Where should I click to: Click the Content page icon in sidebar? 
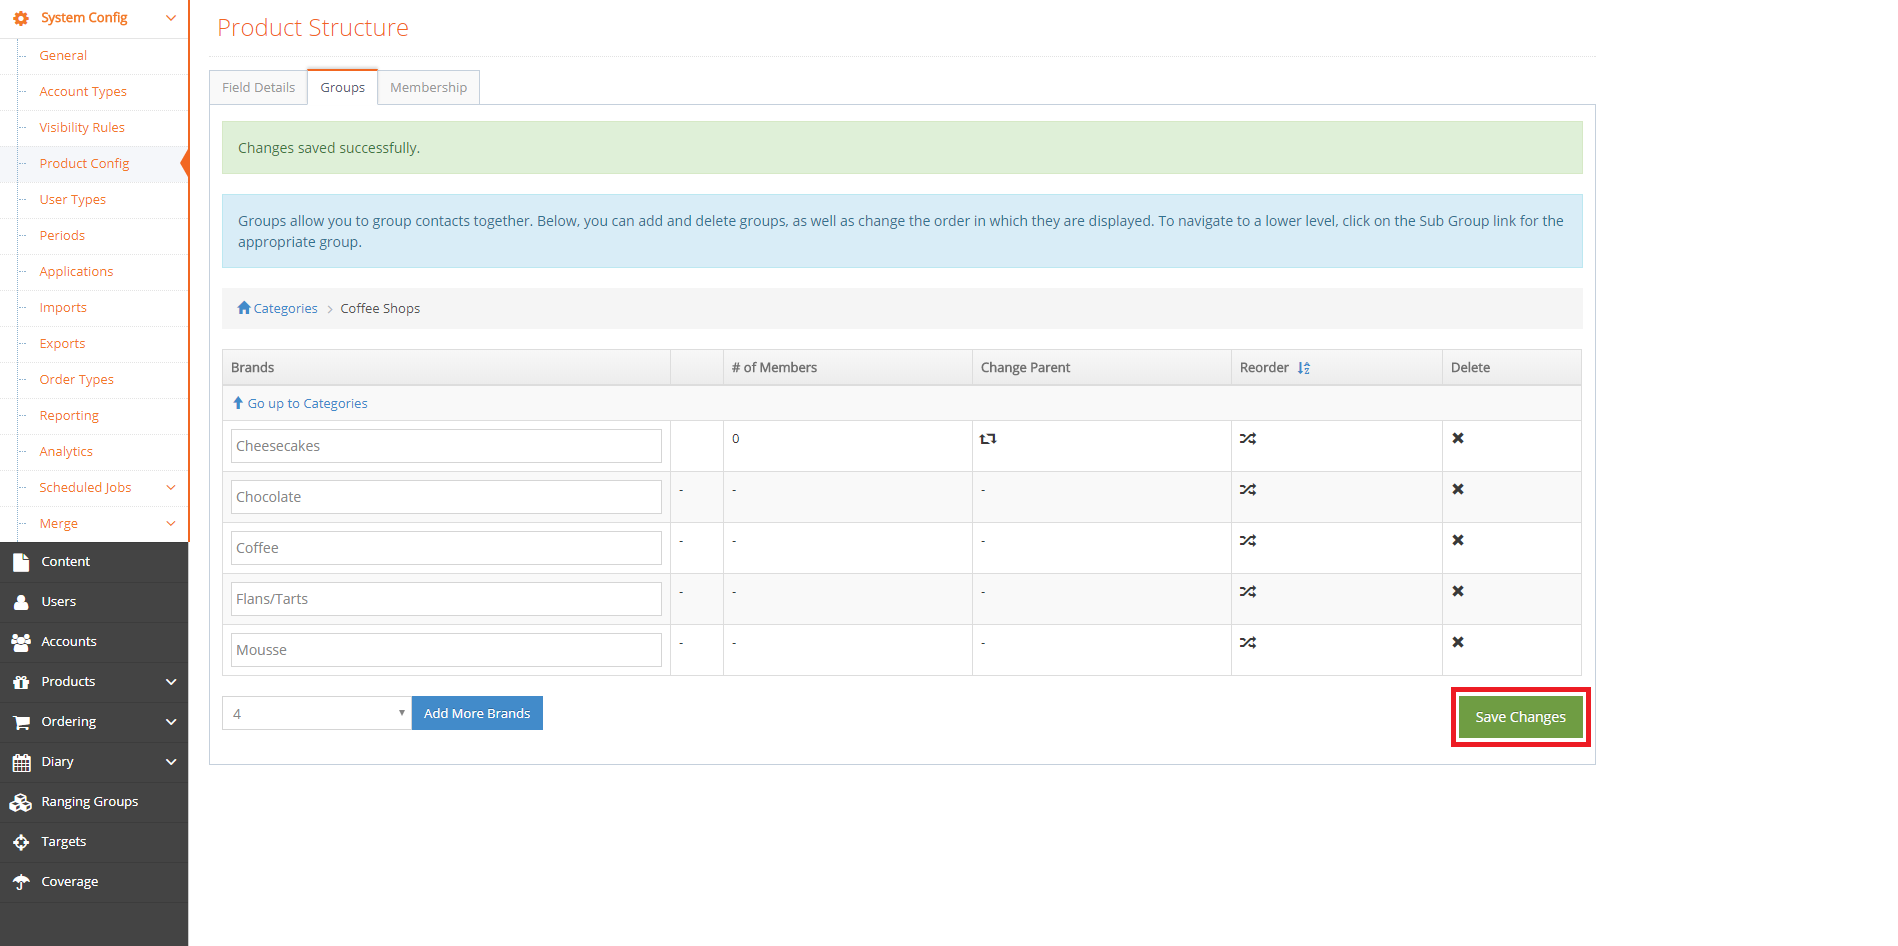[21, 562]
